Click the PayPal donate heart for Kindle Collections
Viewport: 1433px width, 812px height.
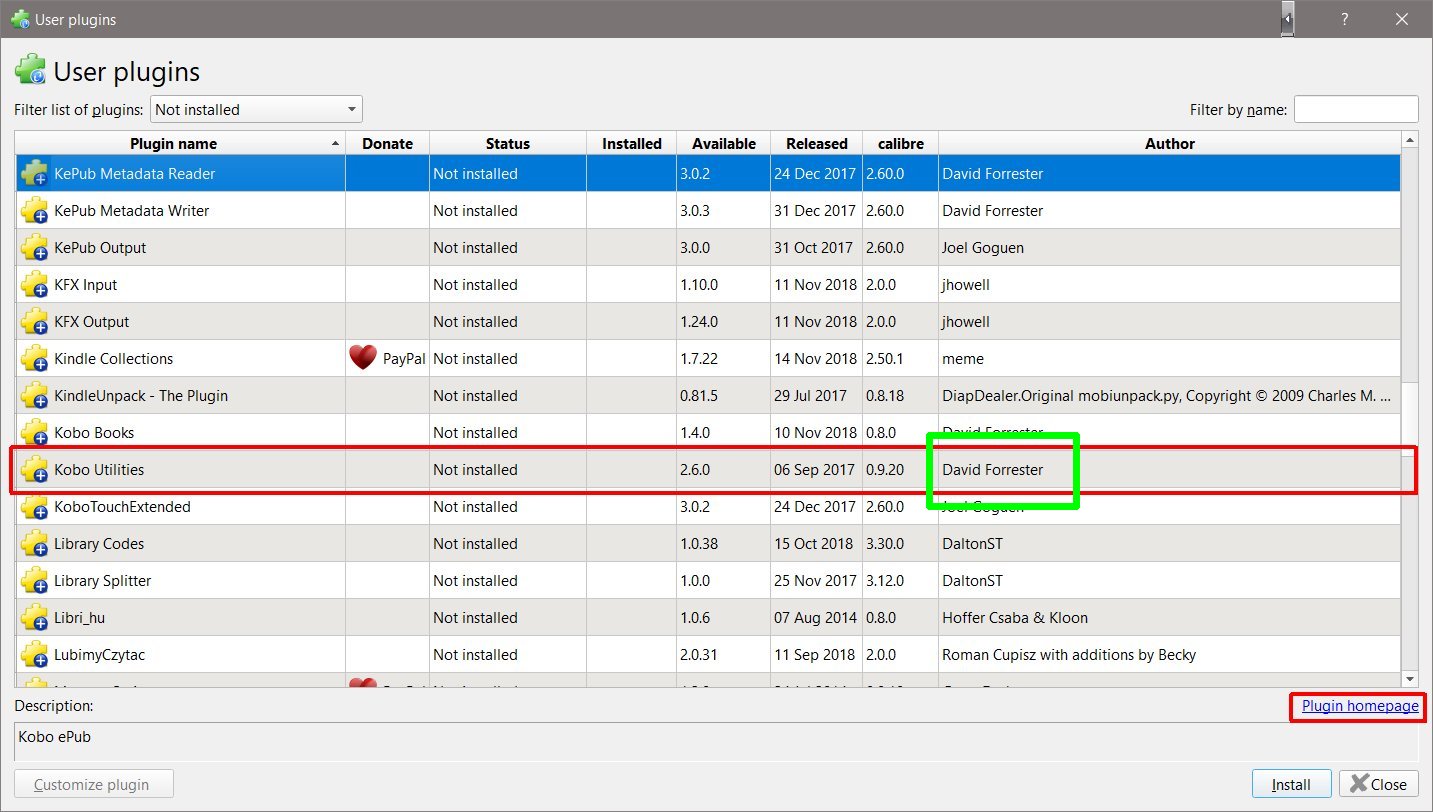click(x=362, y=358)
